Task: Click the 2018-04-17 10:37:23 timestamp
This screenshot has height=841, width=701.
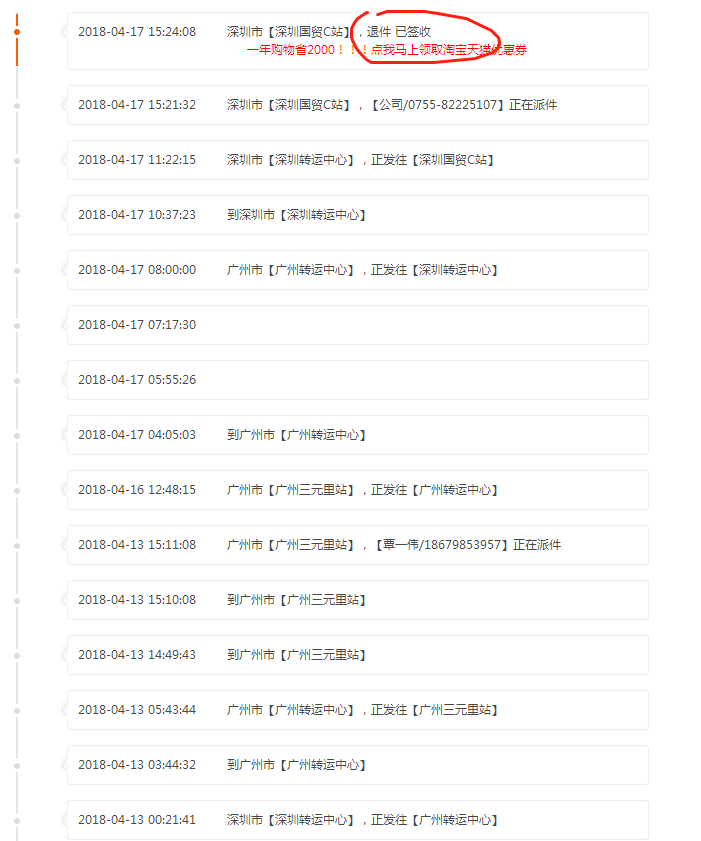Action: [x=137, y=215]
